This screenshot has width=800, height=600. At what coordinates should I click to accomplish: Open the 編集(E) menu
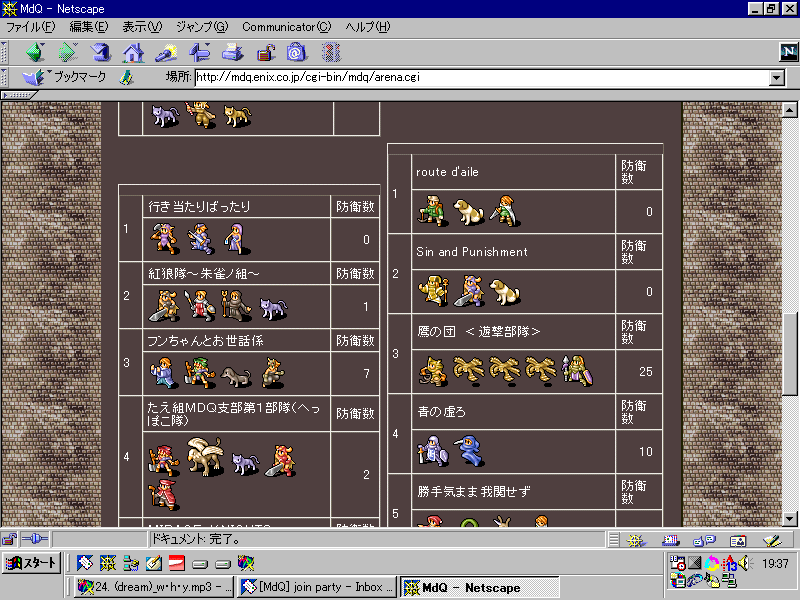(89, 27)
